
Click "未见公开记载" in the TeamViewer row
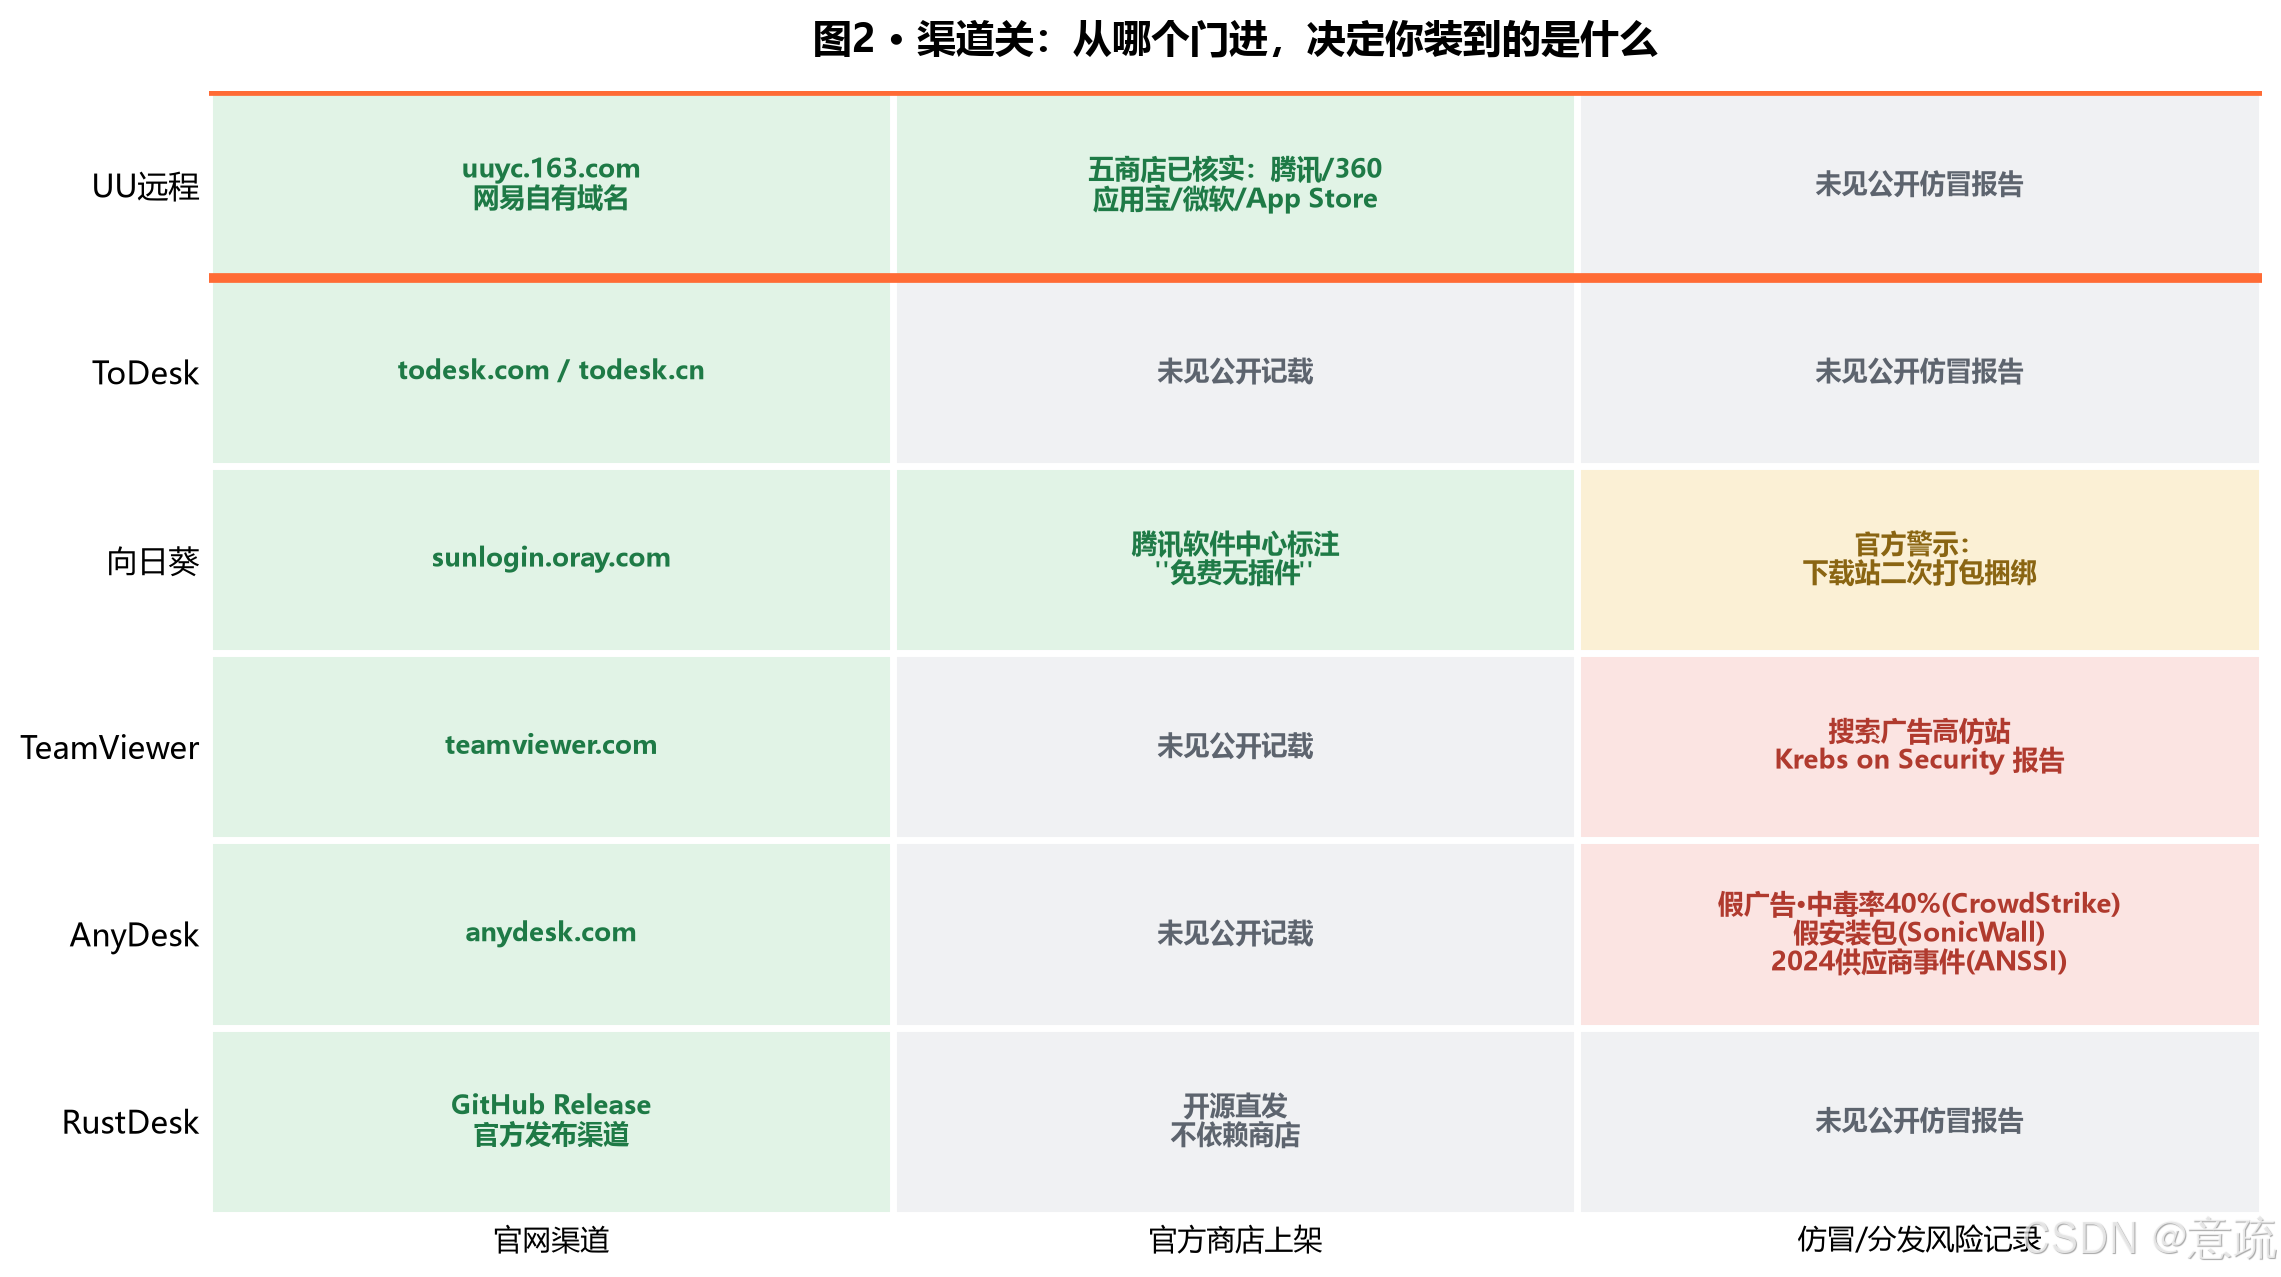1235,747
